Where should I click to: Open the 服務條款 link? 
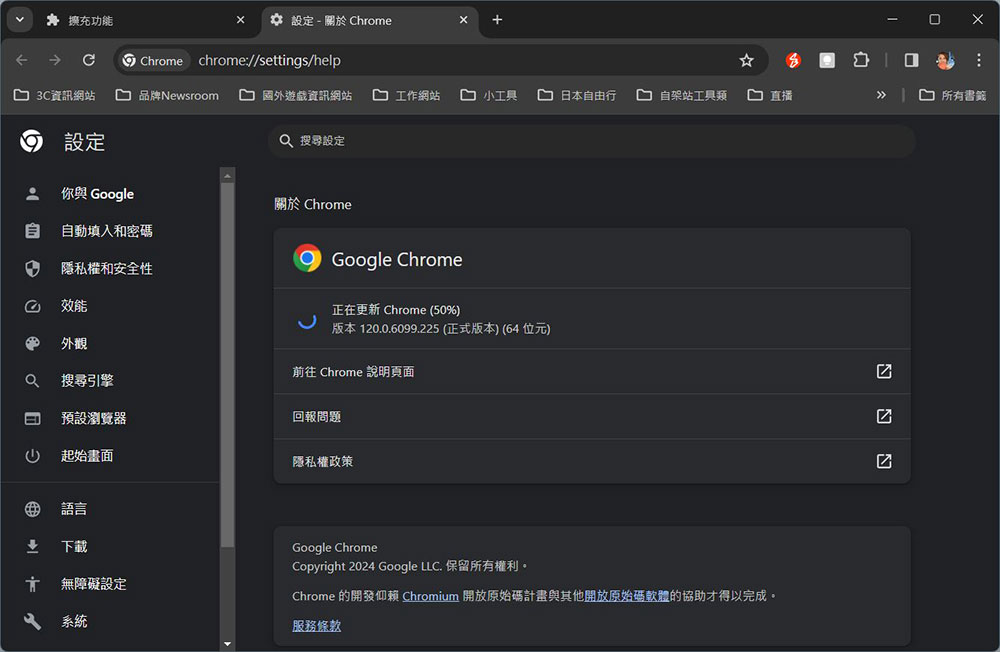316,626
